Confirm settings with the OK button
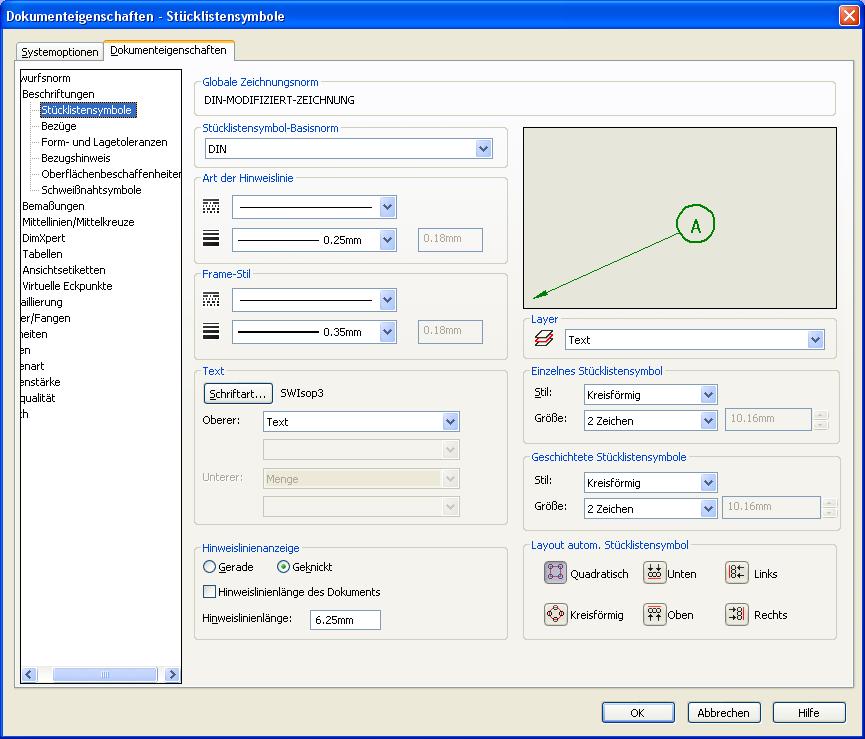 tap(638, 713)
